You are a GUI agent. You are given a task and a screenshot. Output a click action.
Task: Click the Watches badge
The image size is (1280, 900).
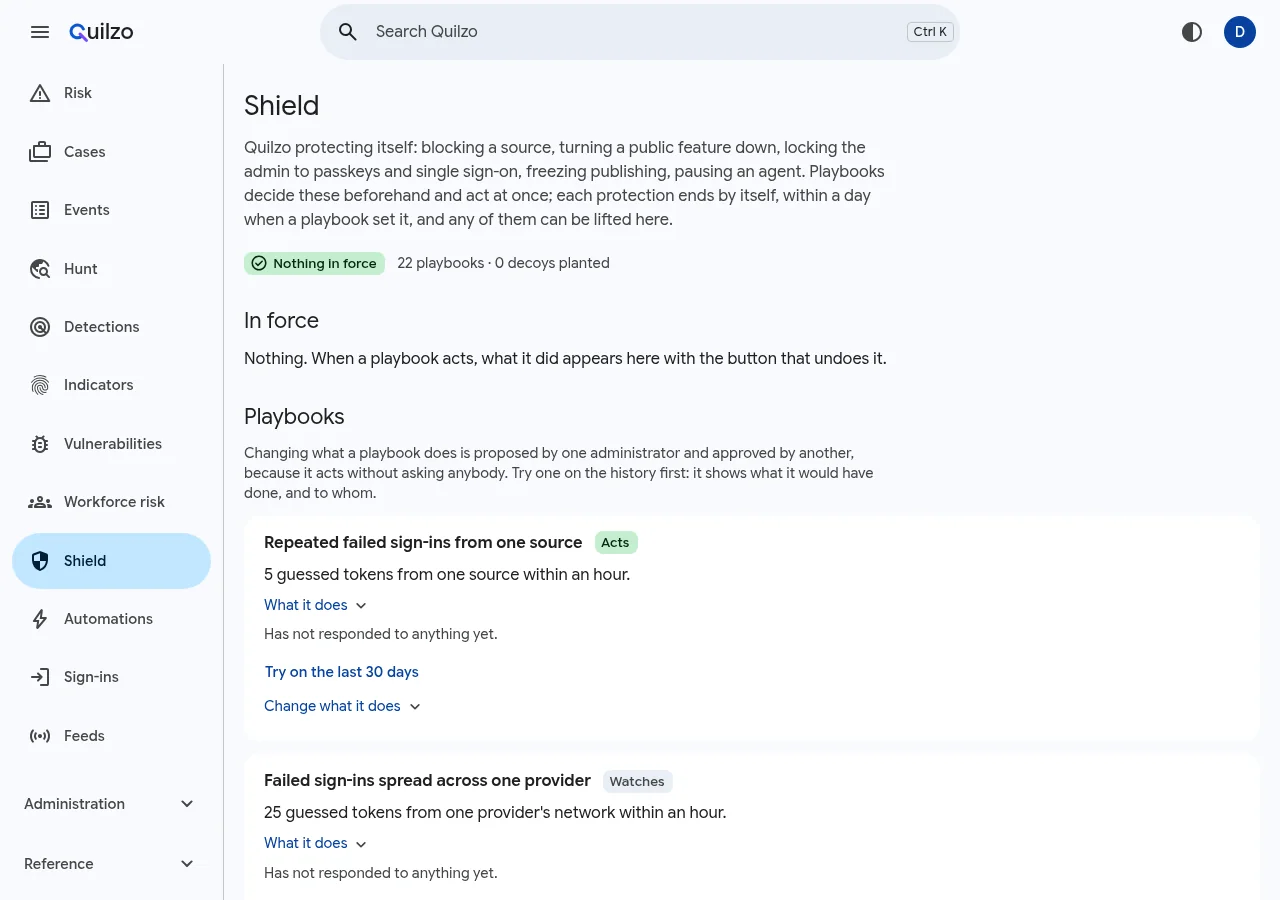pyautogui.click(x=637, y=781)
